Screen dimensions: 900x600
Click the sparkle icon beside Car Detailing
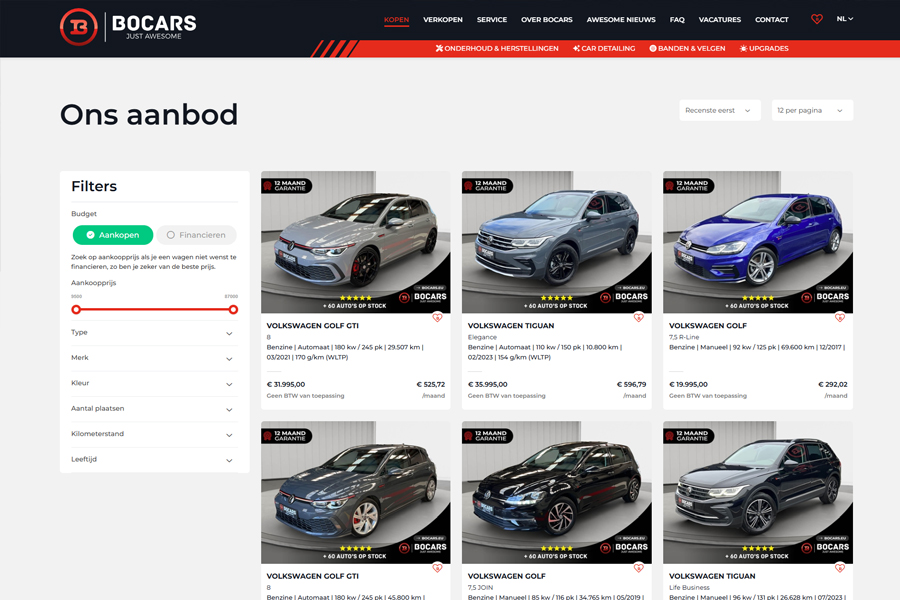(576, 48)
